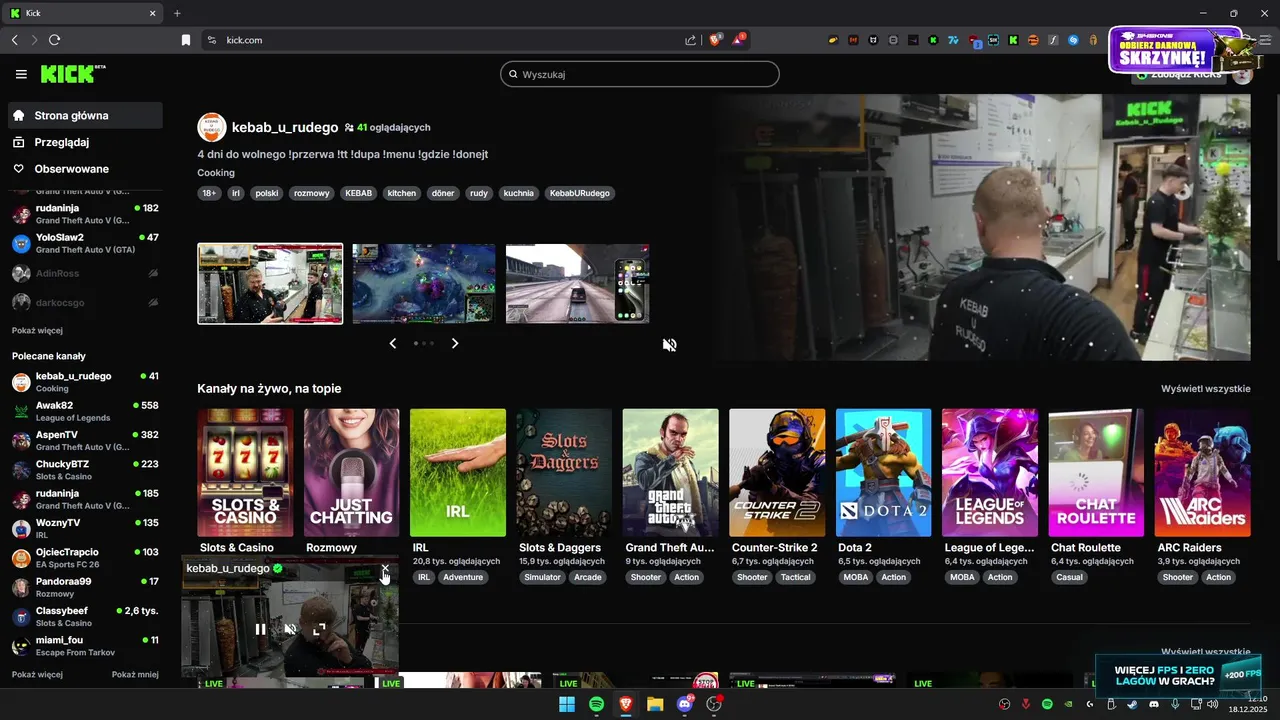Click the kebab_u_rudego channel avatar
1280x720 pixels.
coord(212,127)
